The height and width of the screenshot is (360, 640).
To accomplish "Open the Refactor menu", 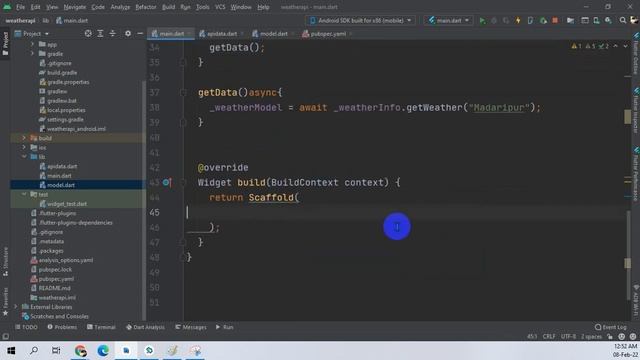I will (x=146, y=7).
